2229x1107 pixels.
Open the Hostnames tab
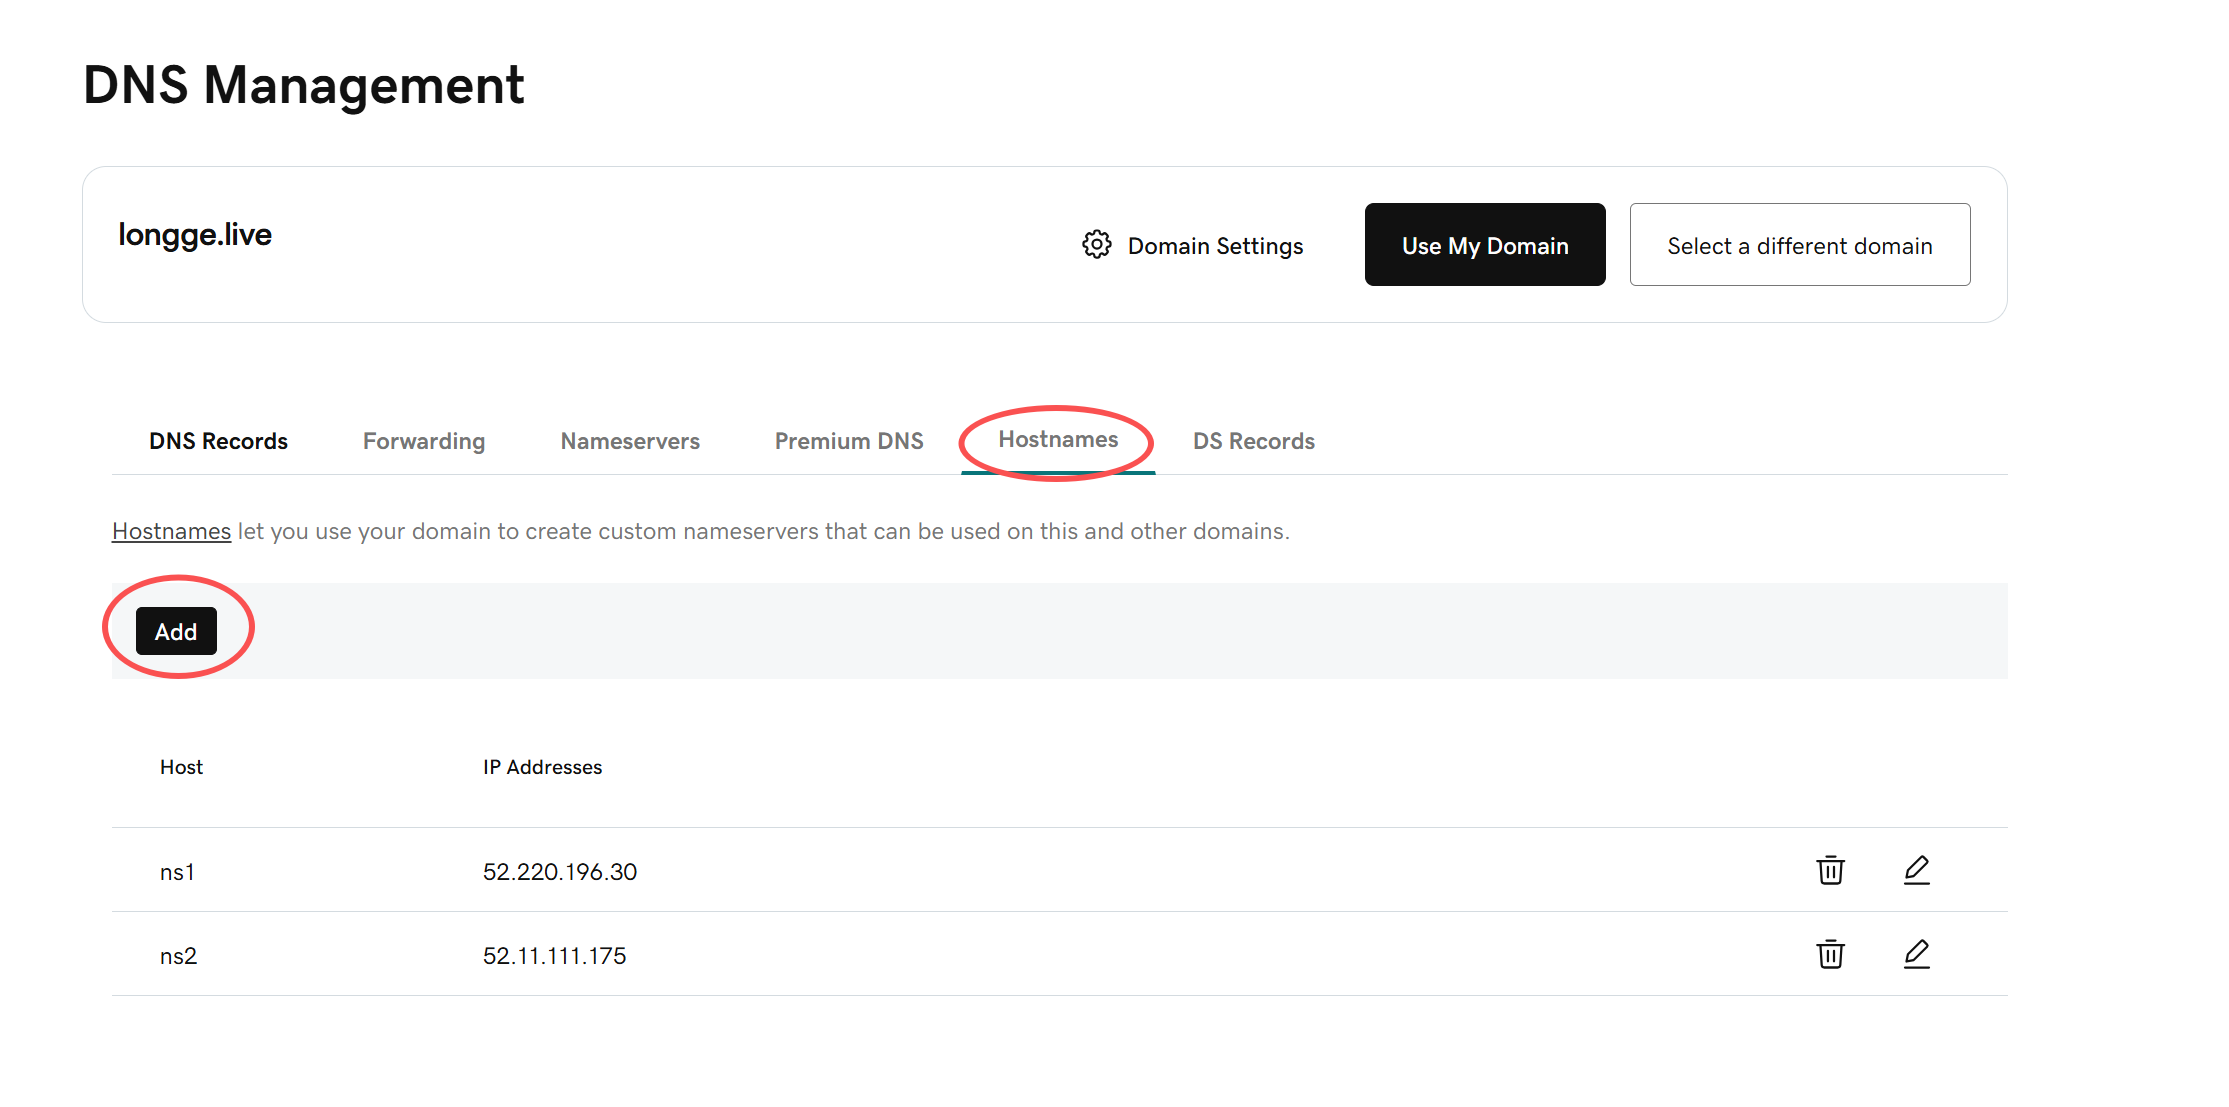click(x=1058, y=440)
